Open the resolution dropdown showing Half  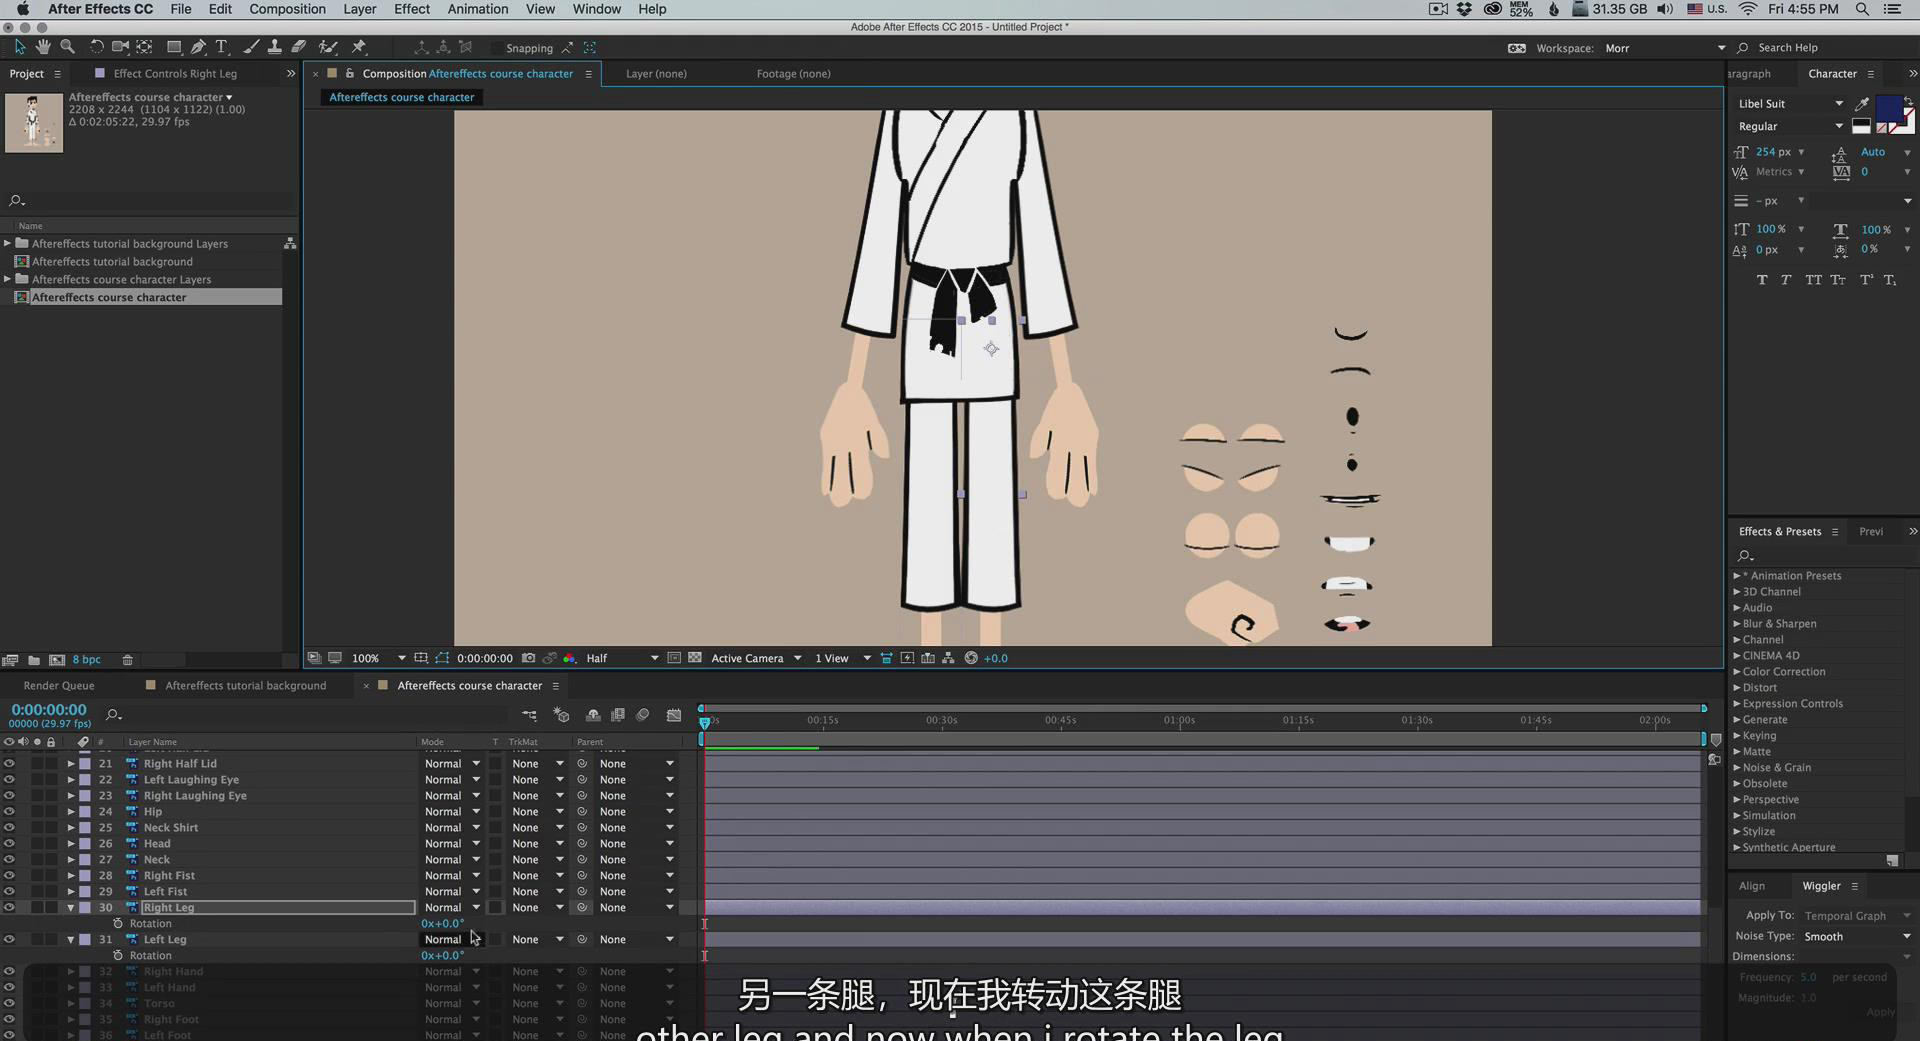[x=621, y=658]
